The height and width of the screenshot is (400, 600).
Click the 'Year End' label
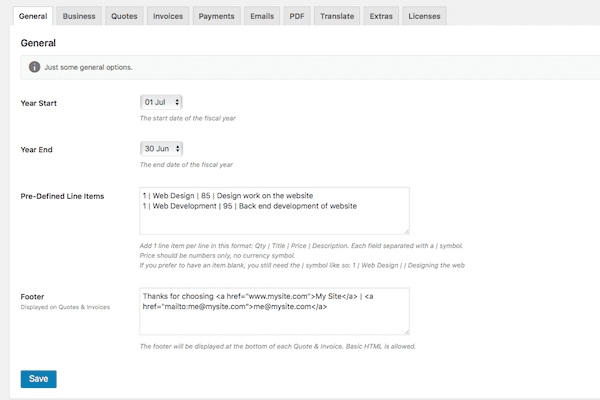(x=36, y=150)
